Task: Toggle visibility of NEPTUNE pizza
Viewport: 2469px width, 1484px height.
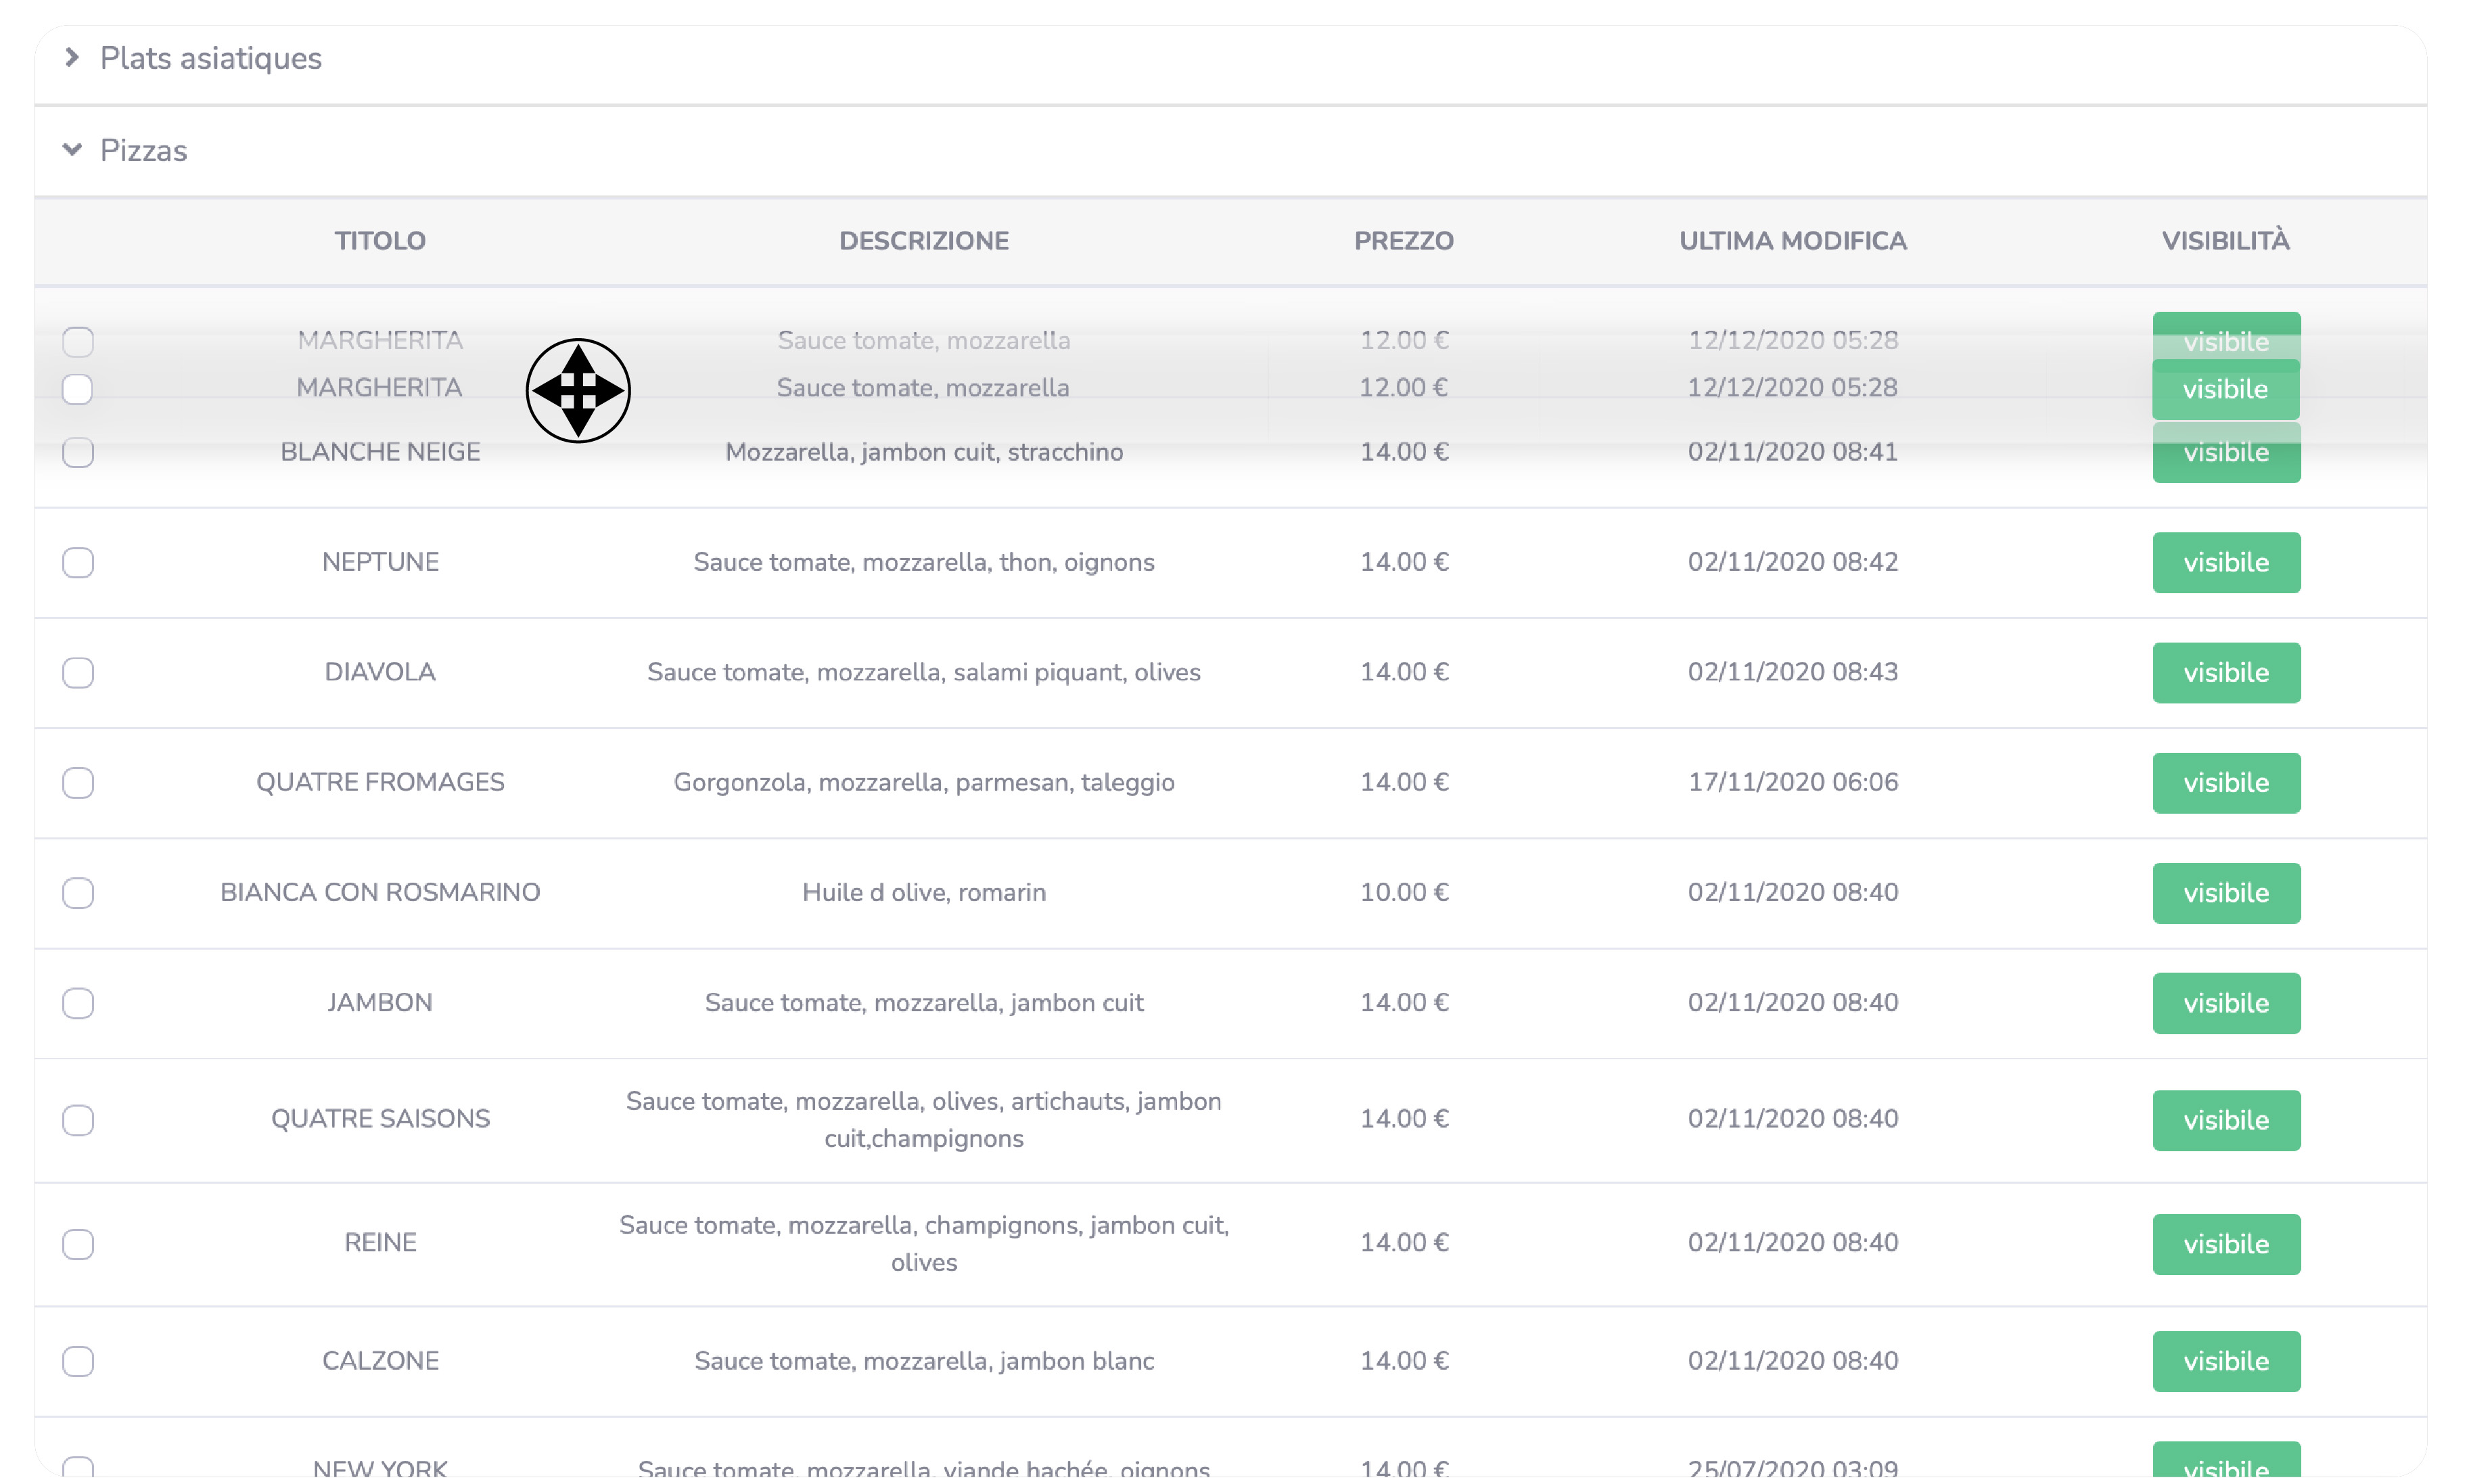Action: click(2225, 562)
